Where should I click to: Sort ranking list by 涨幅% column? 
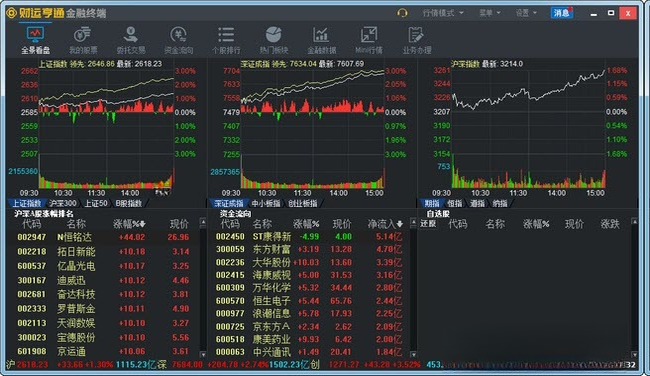coord(129,224)
